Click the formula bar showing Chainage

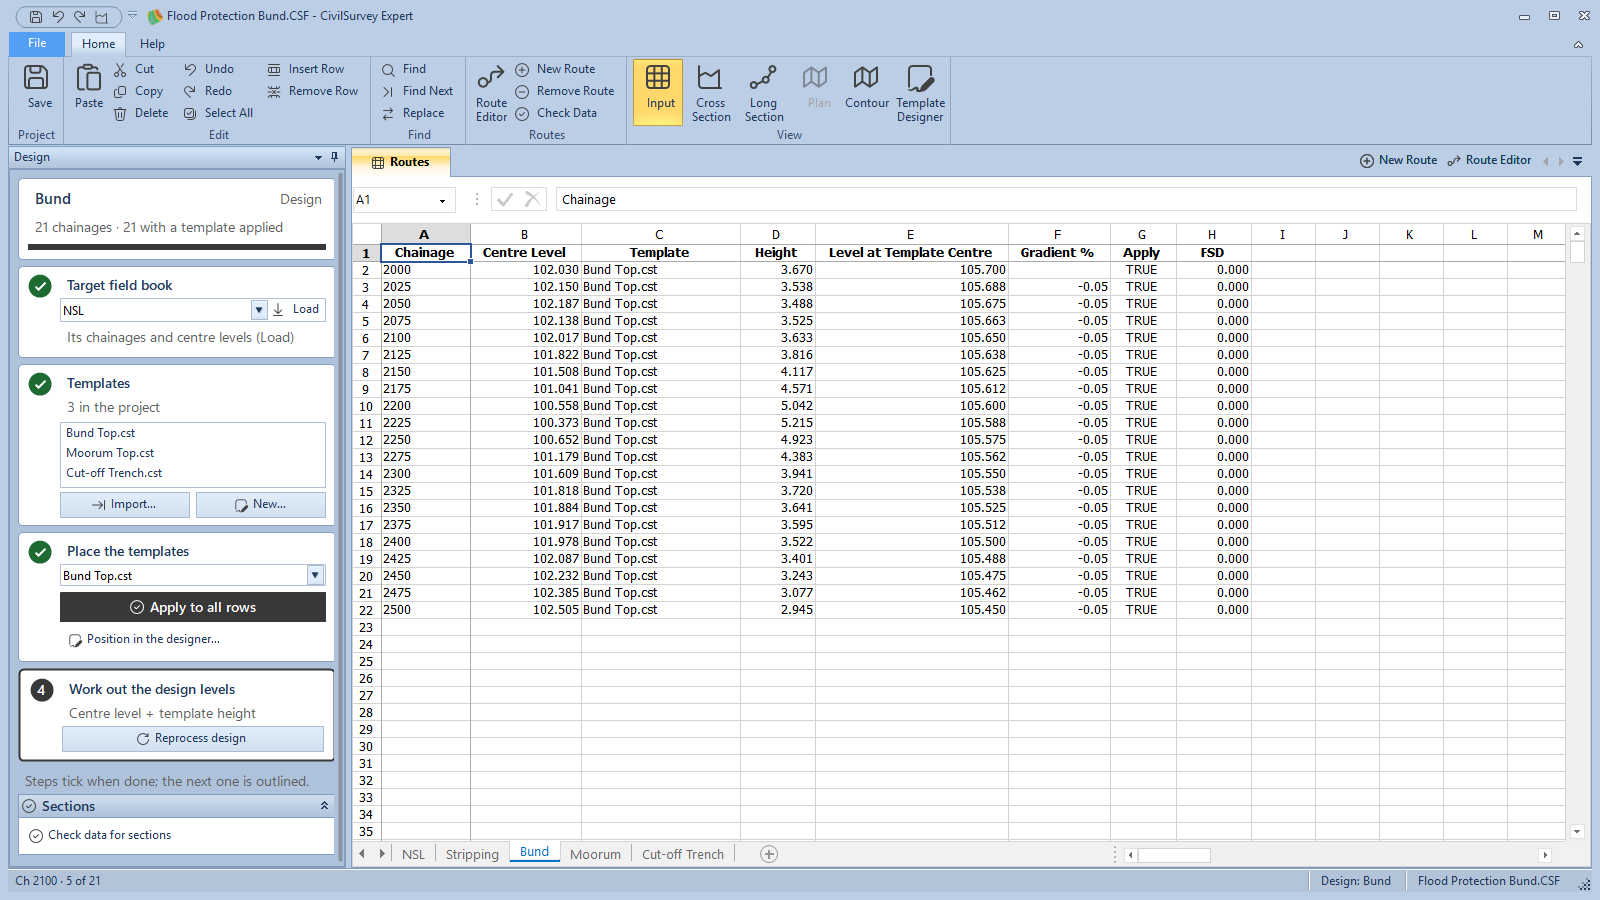(1066, 200)
